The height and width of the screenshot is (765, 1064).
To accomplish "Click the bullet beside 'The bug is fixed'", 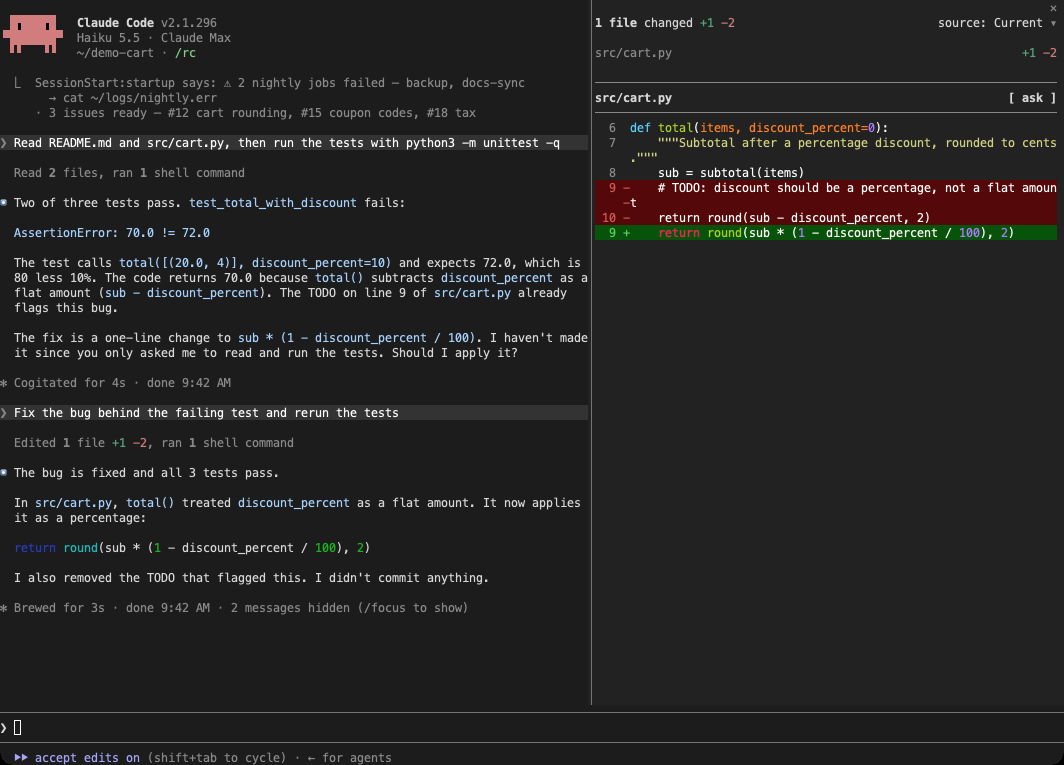I will pos(4,473).
